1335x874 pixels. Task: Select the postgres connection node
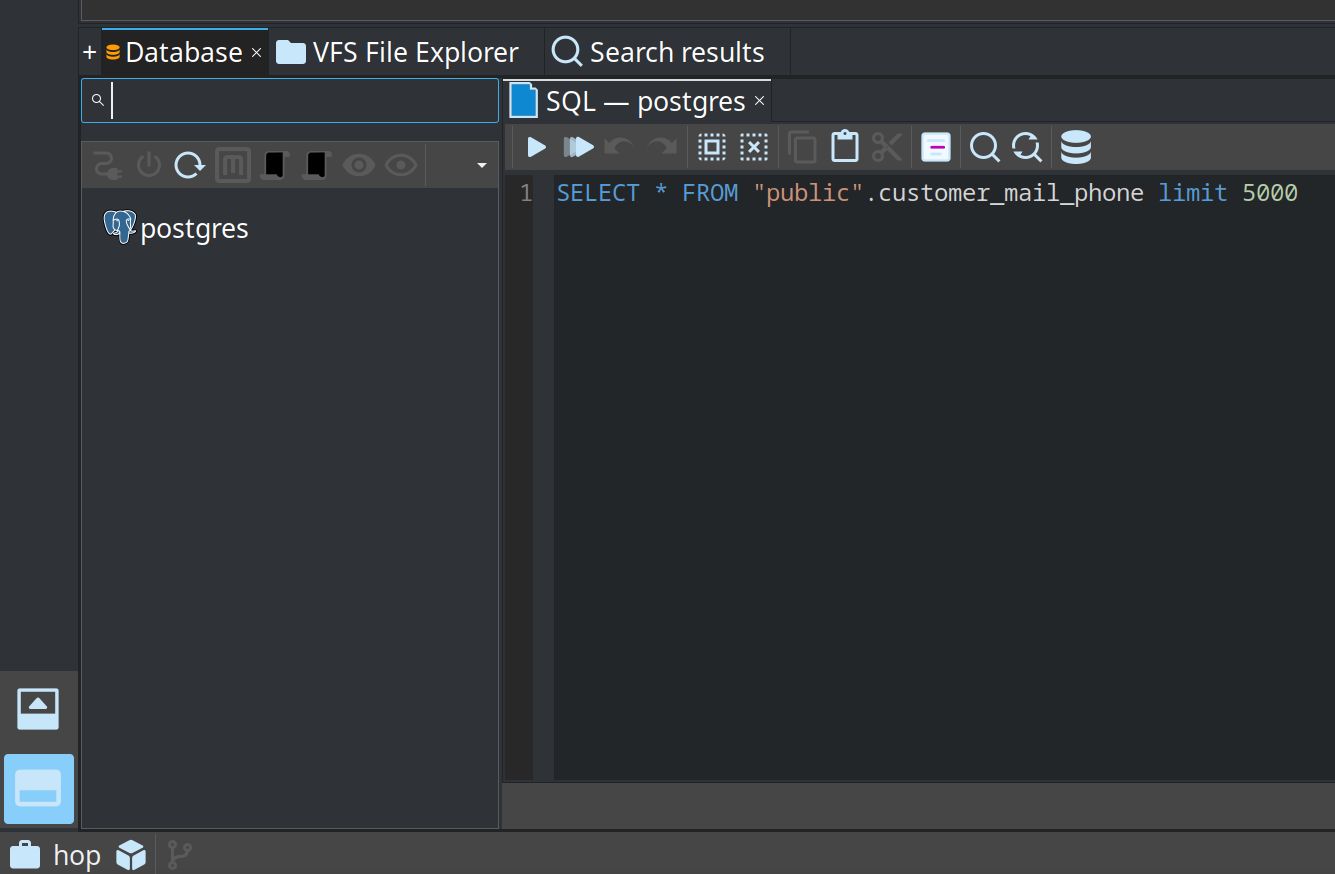coord(177,228)
